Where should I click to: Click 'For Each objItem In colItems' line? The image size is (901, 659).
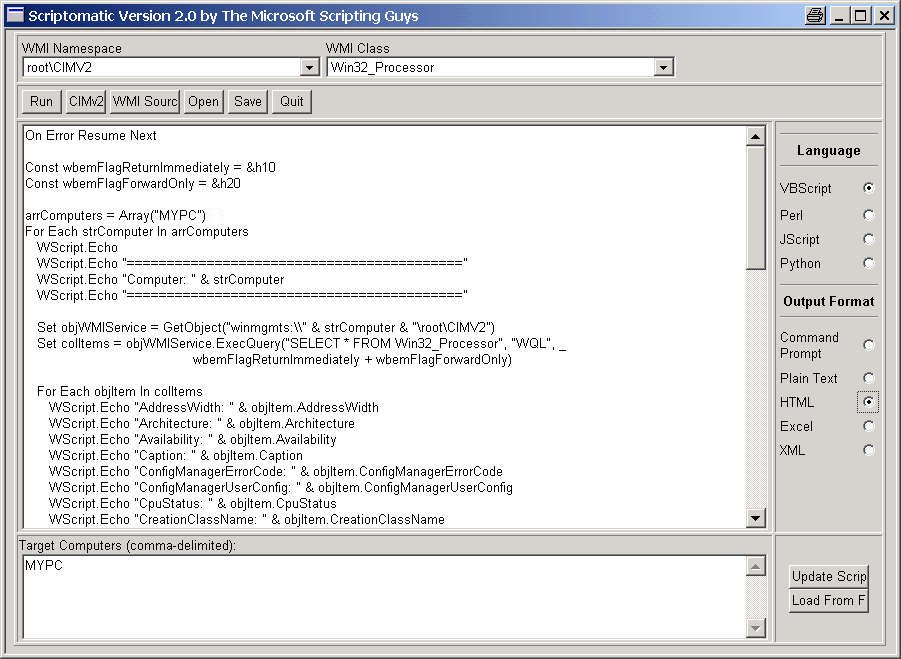pyautogui.click(x=120, y=392)
